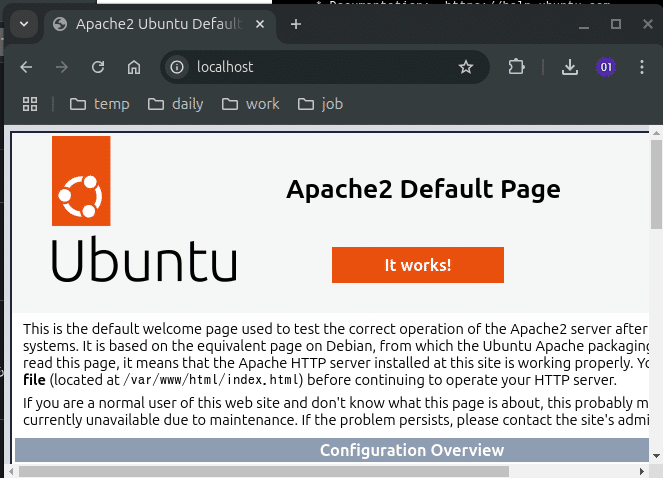
Task: Click the bold word "file"
Action: coord(34,380)
